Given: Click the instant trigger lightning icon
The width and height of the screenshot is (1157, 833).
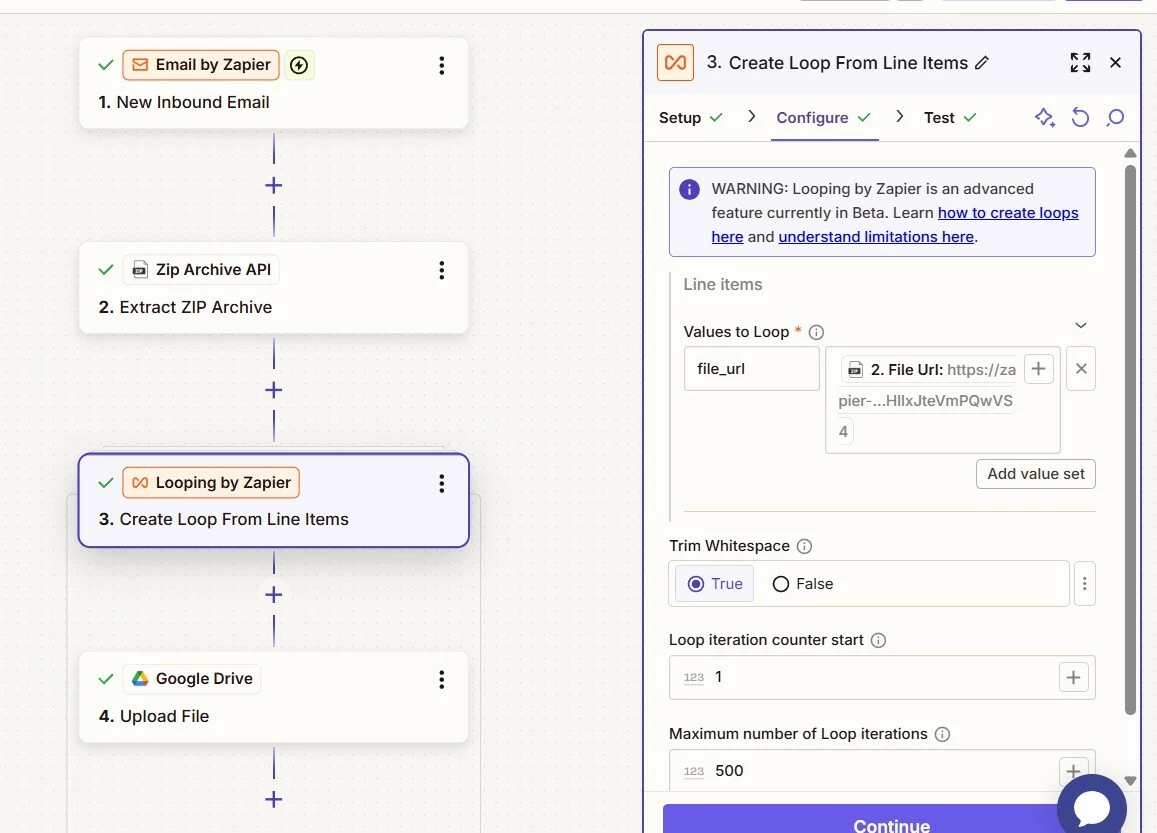Looking at the screenshot, I should click(x=299, y=65).
